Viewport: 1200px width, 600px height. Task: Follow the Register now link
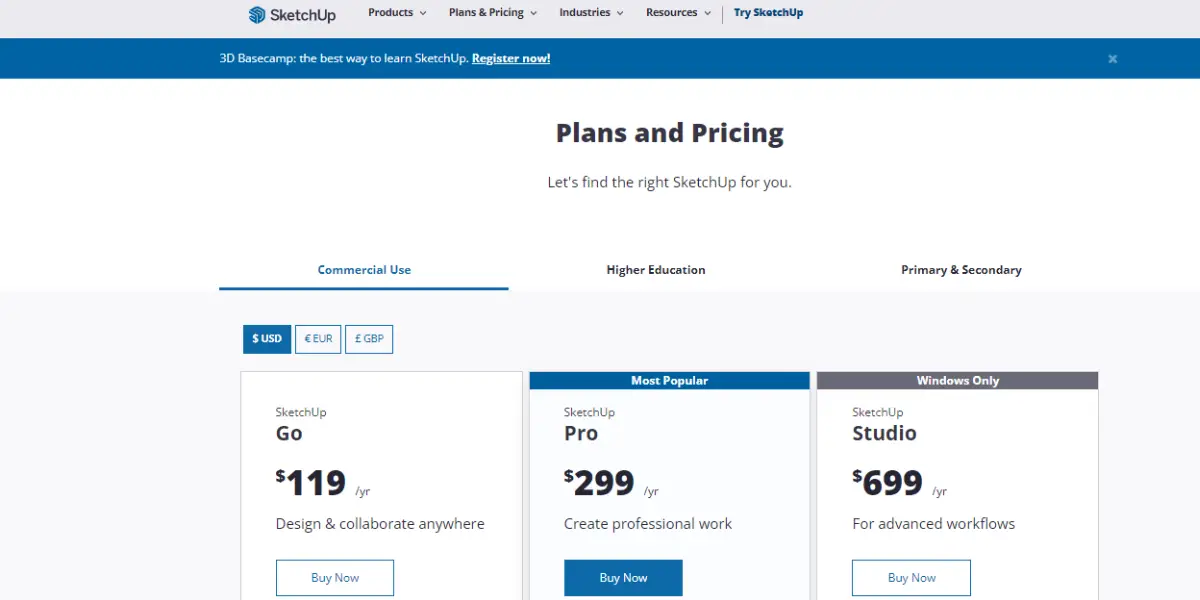click(x=511, y=58)
